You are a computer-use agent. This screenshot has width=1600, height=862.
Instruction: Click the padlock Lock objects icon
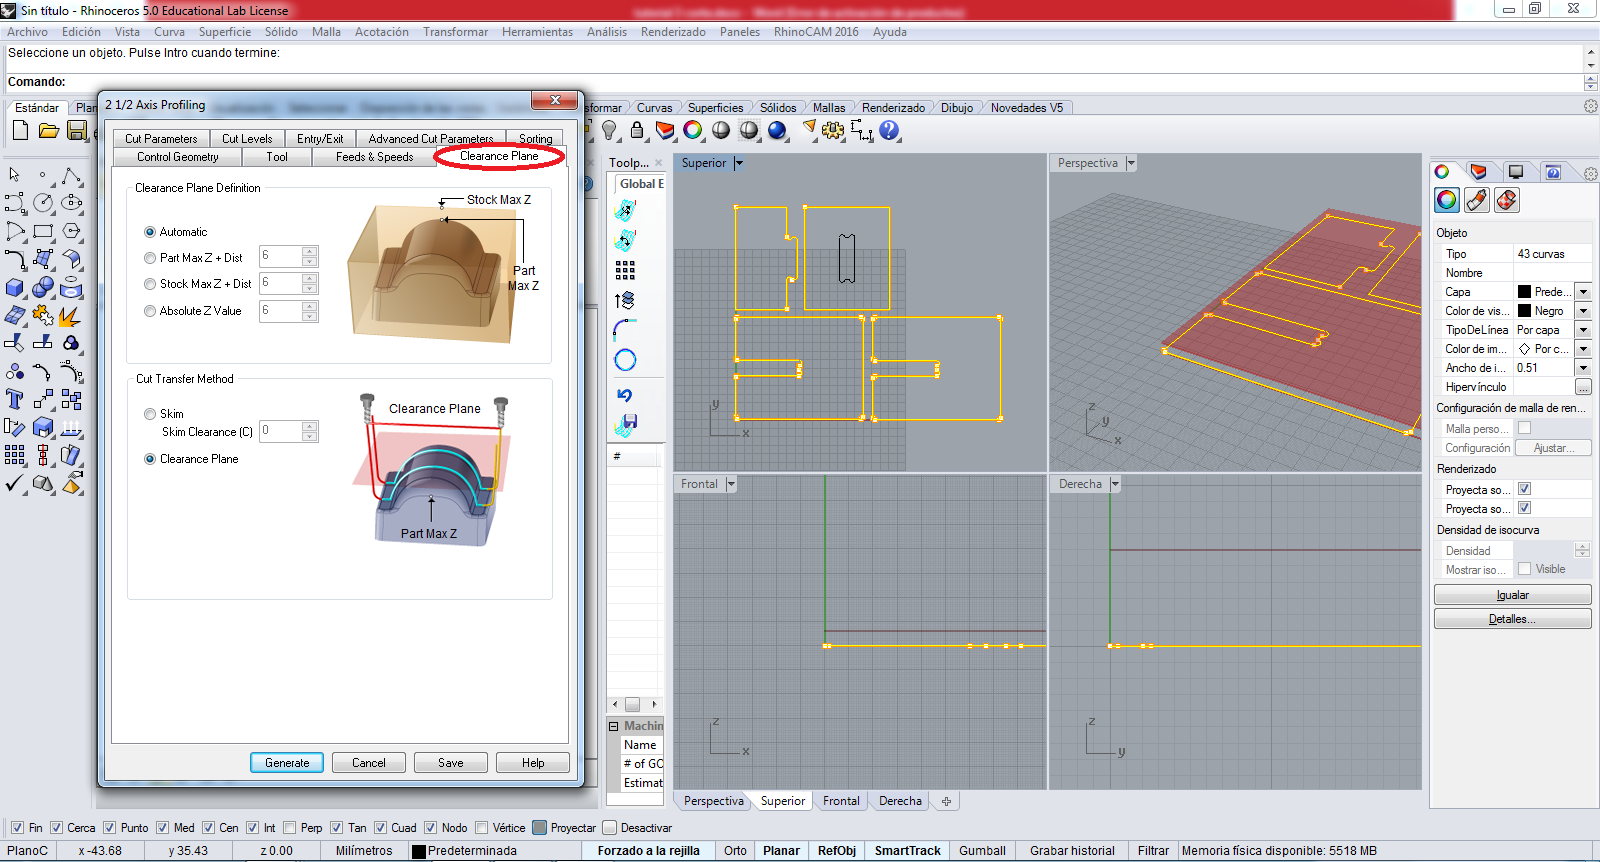[x=637, y=130]
